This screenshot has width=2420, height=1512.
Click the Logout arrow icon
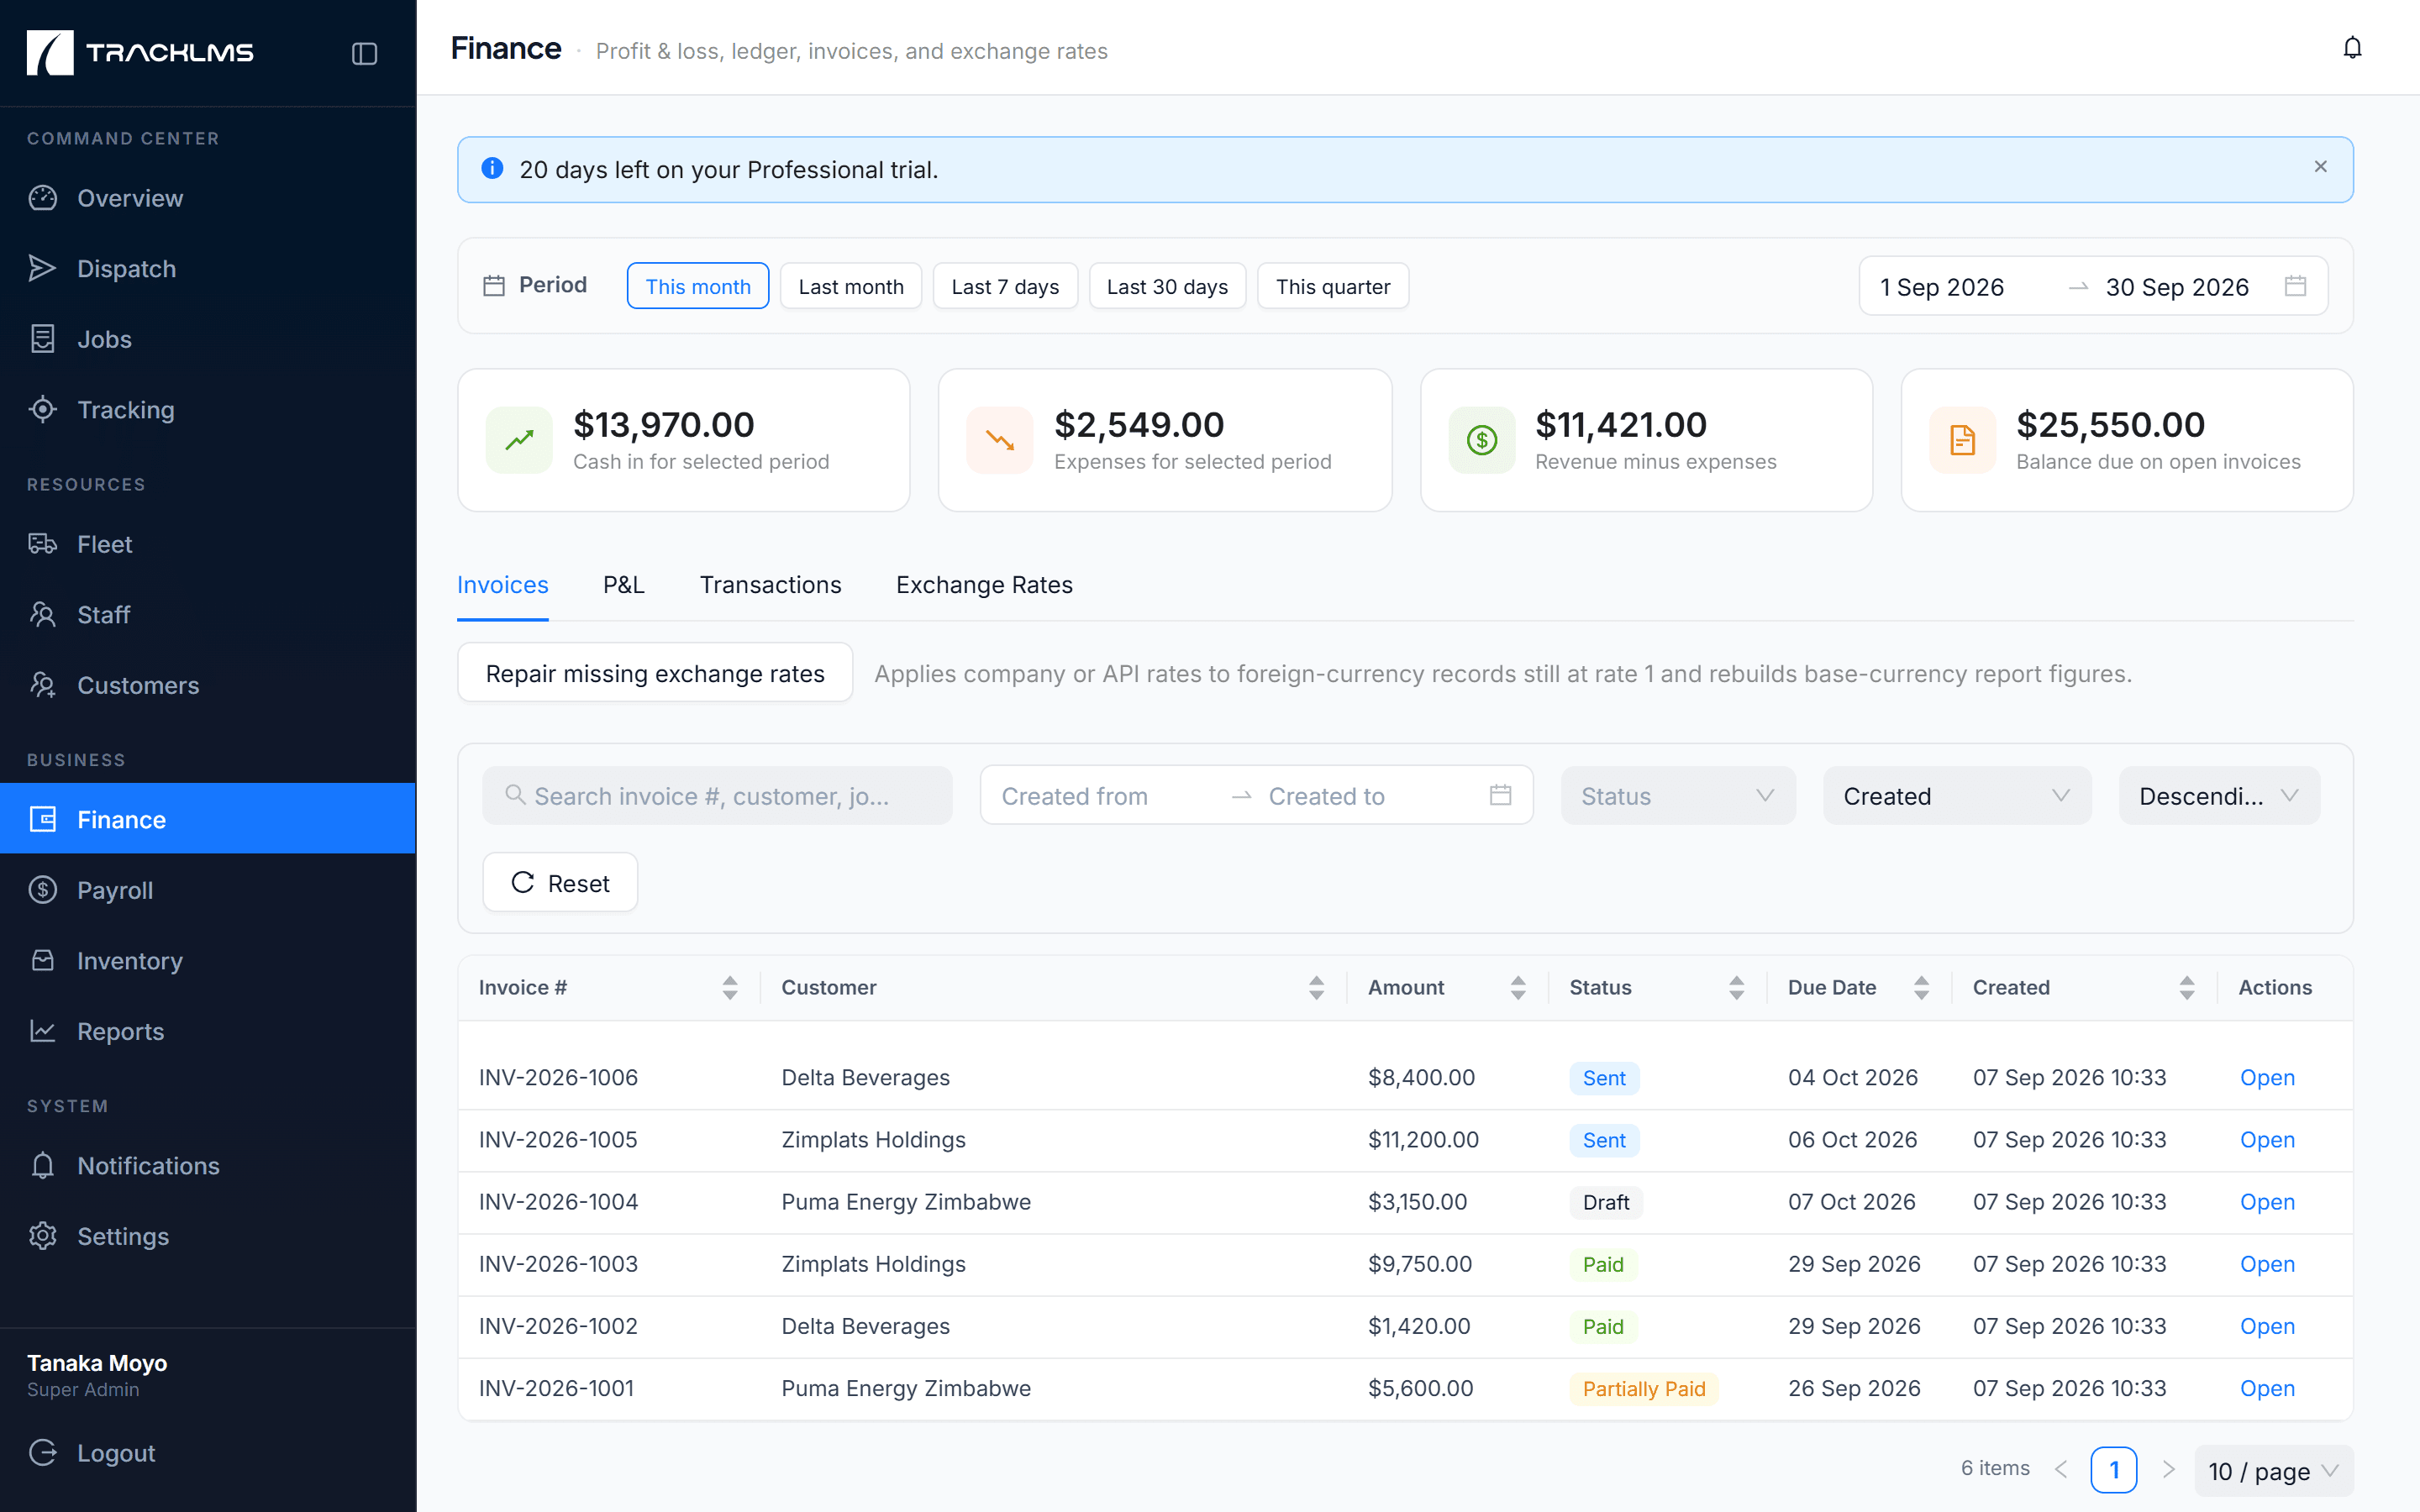(x=42, y=1452)
